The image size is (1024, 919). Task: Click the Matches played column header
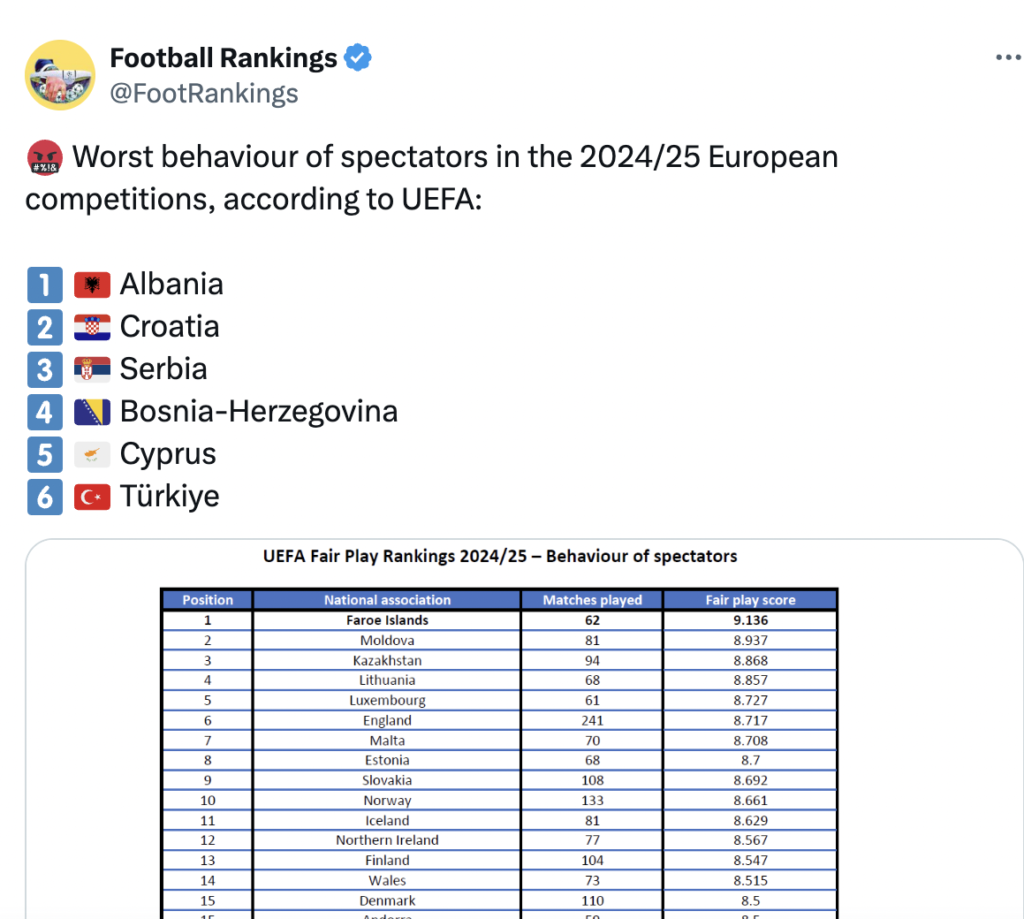coord(592,600)
